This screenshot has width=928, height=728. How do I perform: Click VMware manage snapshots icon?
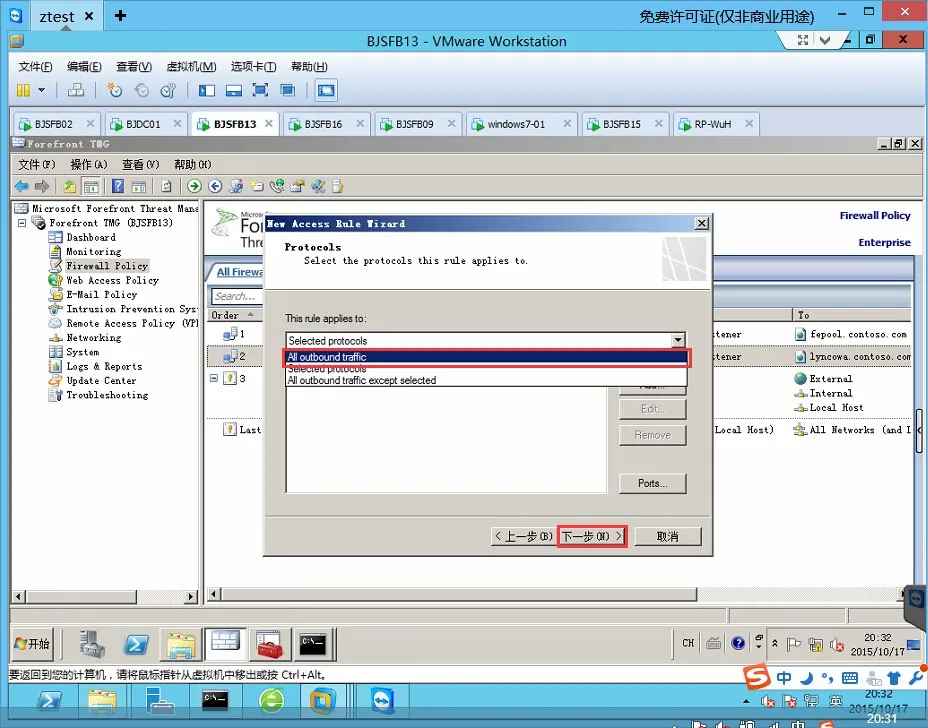coord(169,90)
